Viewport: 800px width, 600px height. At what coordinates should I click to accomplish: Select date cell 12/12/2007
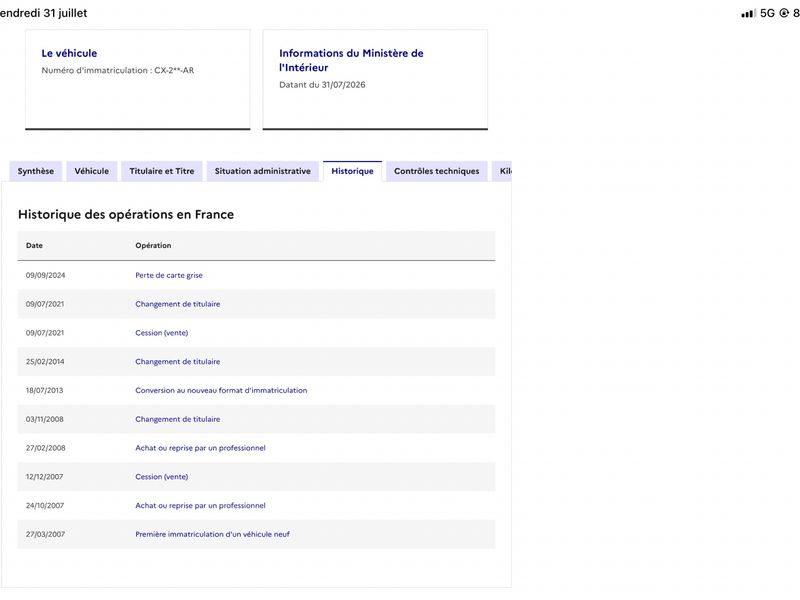(x=44, y=477)
